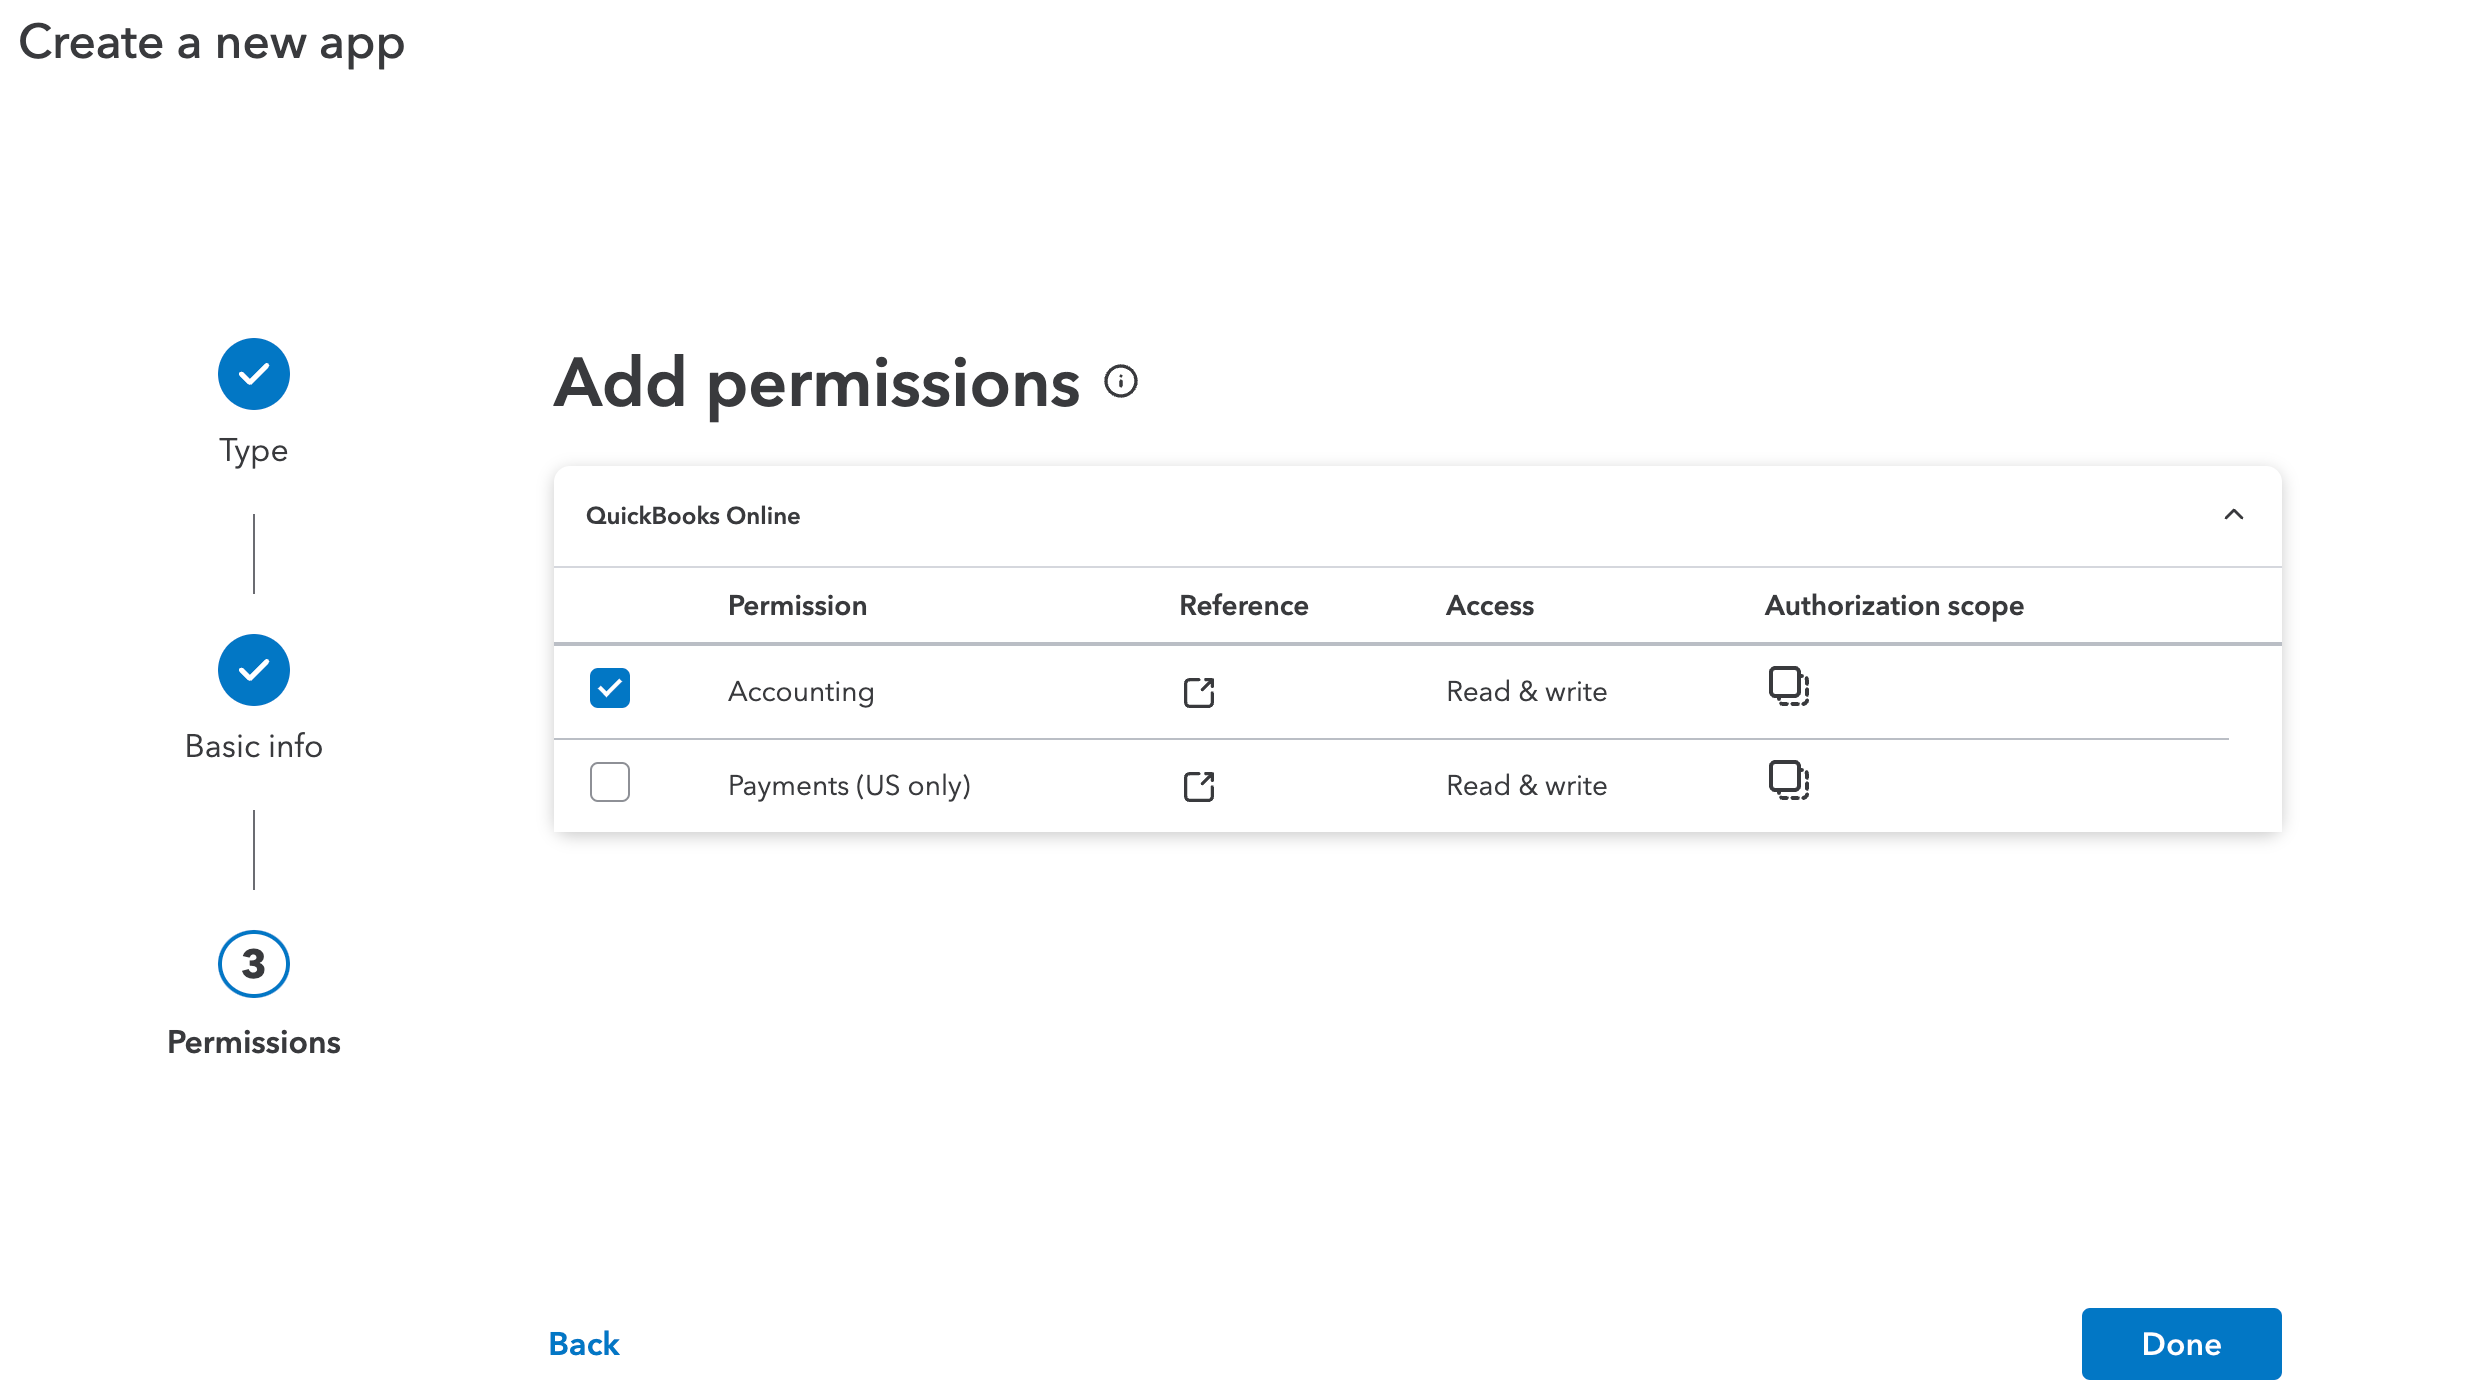Uncheck the Accounting permission checkbox

[610, 688]
